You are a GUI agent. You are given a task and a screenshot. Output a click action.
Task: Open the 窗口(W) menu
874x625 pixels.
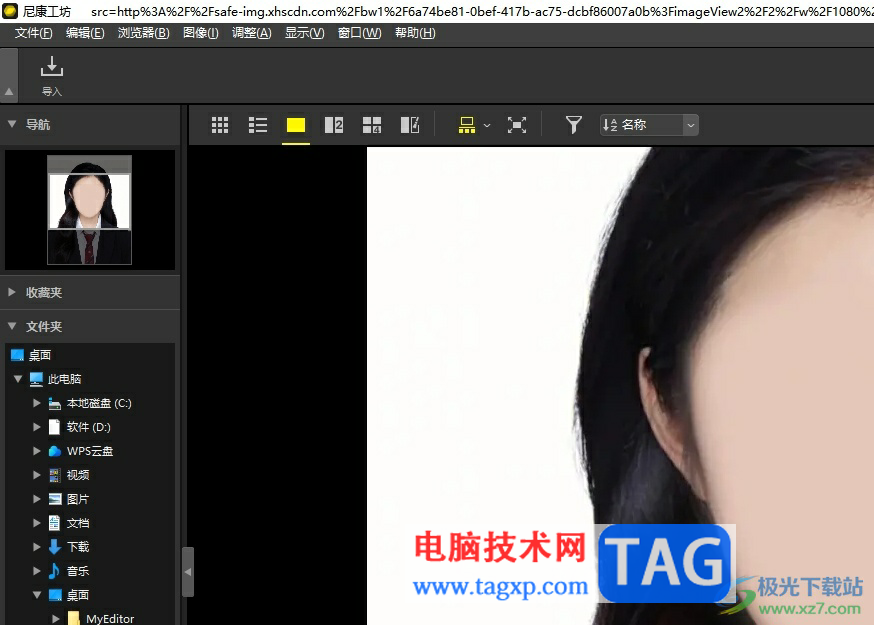pos(360,33)
